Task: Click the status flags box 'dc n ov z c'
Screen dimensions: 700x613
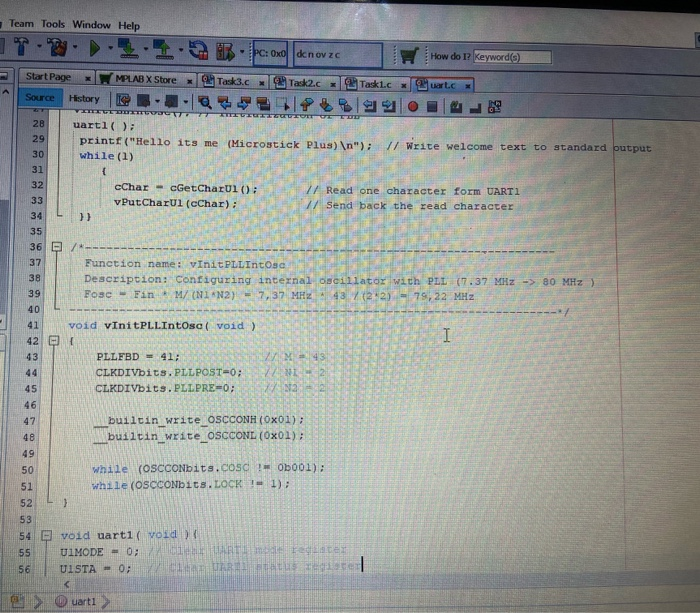Action: tap(338, 54)
